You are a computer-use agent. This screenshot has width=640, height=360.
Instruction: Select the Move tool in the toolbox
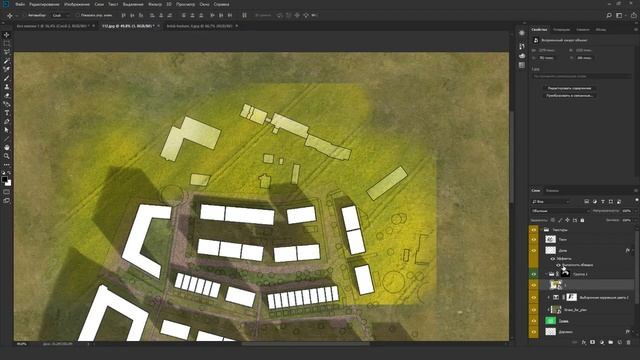7,35
